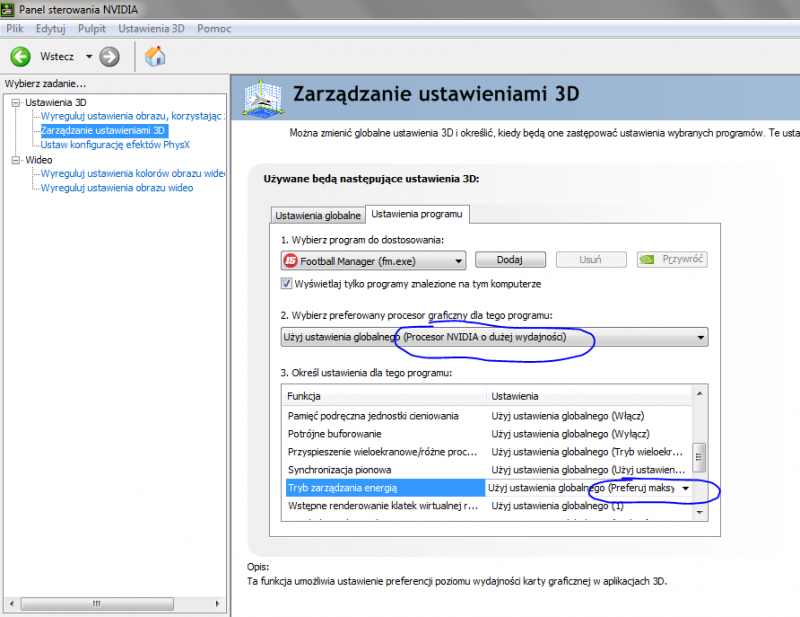Open the Edytuj menu
The width and height of the screenshot is (800, 617).
click(x=51, y=29)
